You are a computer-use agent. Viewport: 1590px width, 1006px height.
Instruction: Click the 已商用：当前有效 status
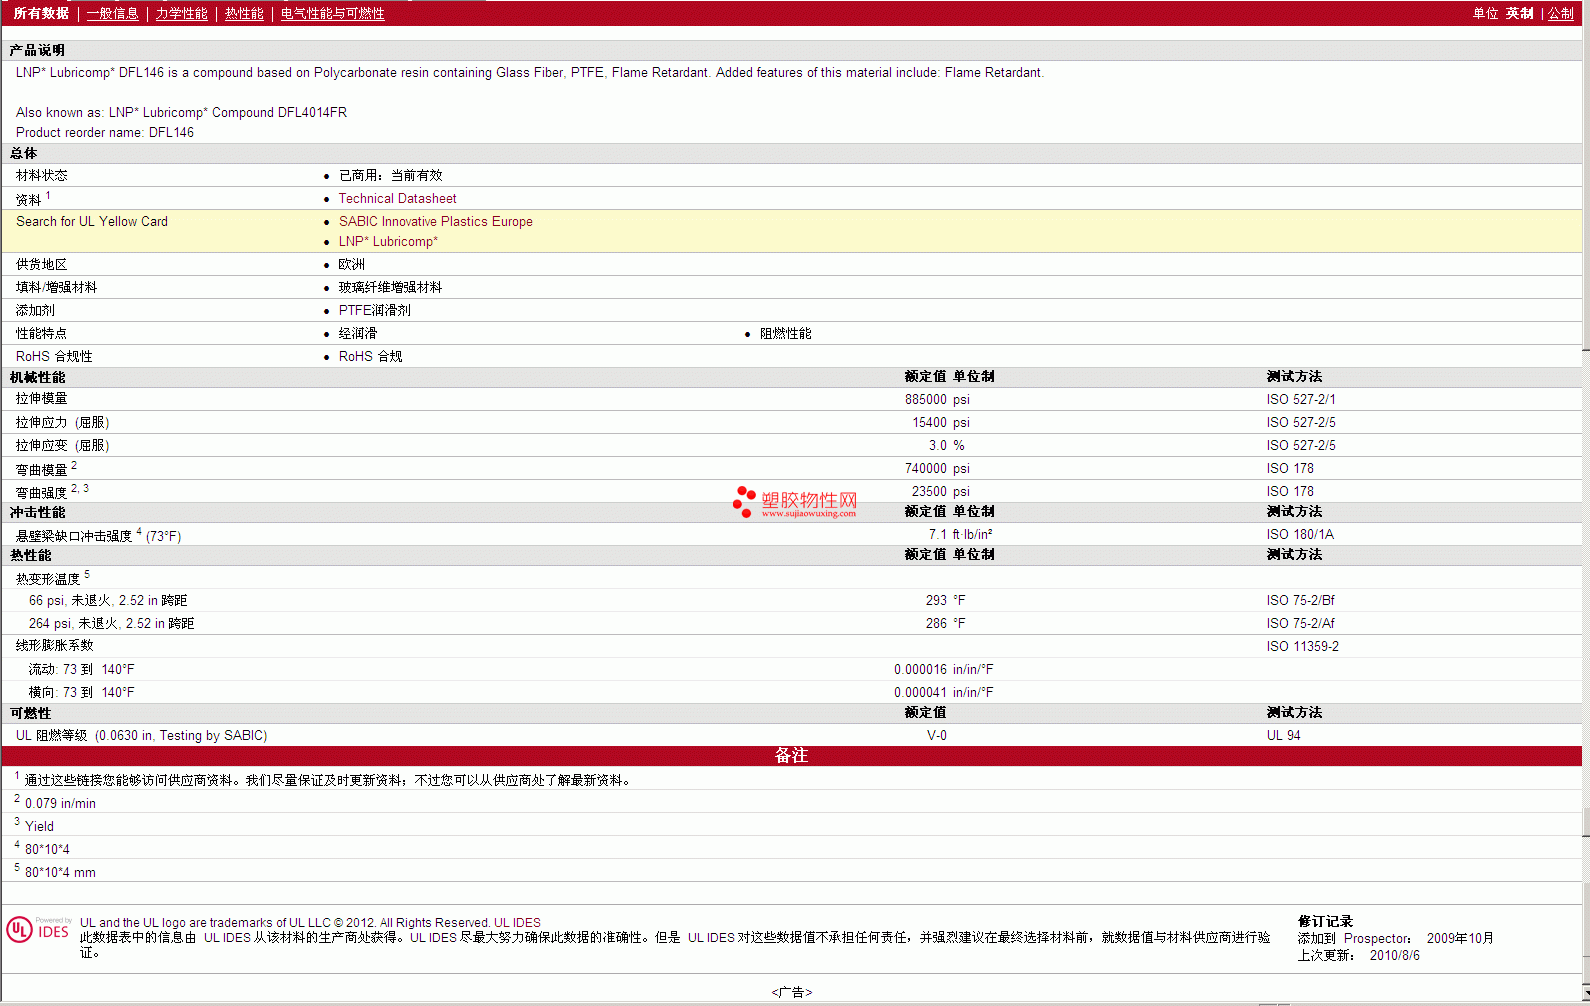click(x=390, y=175)
